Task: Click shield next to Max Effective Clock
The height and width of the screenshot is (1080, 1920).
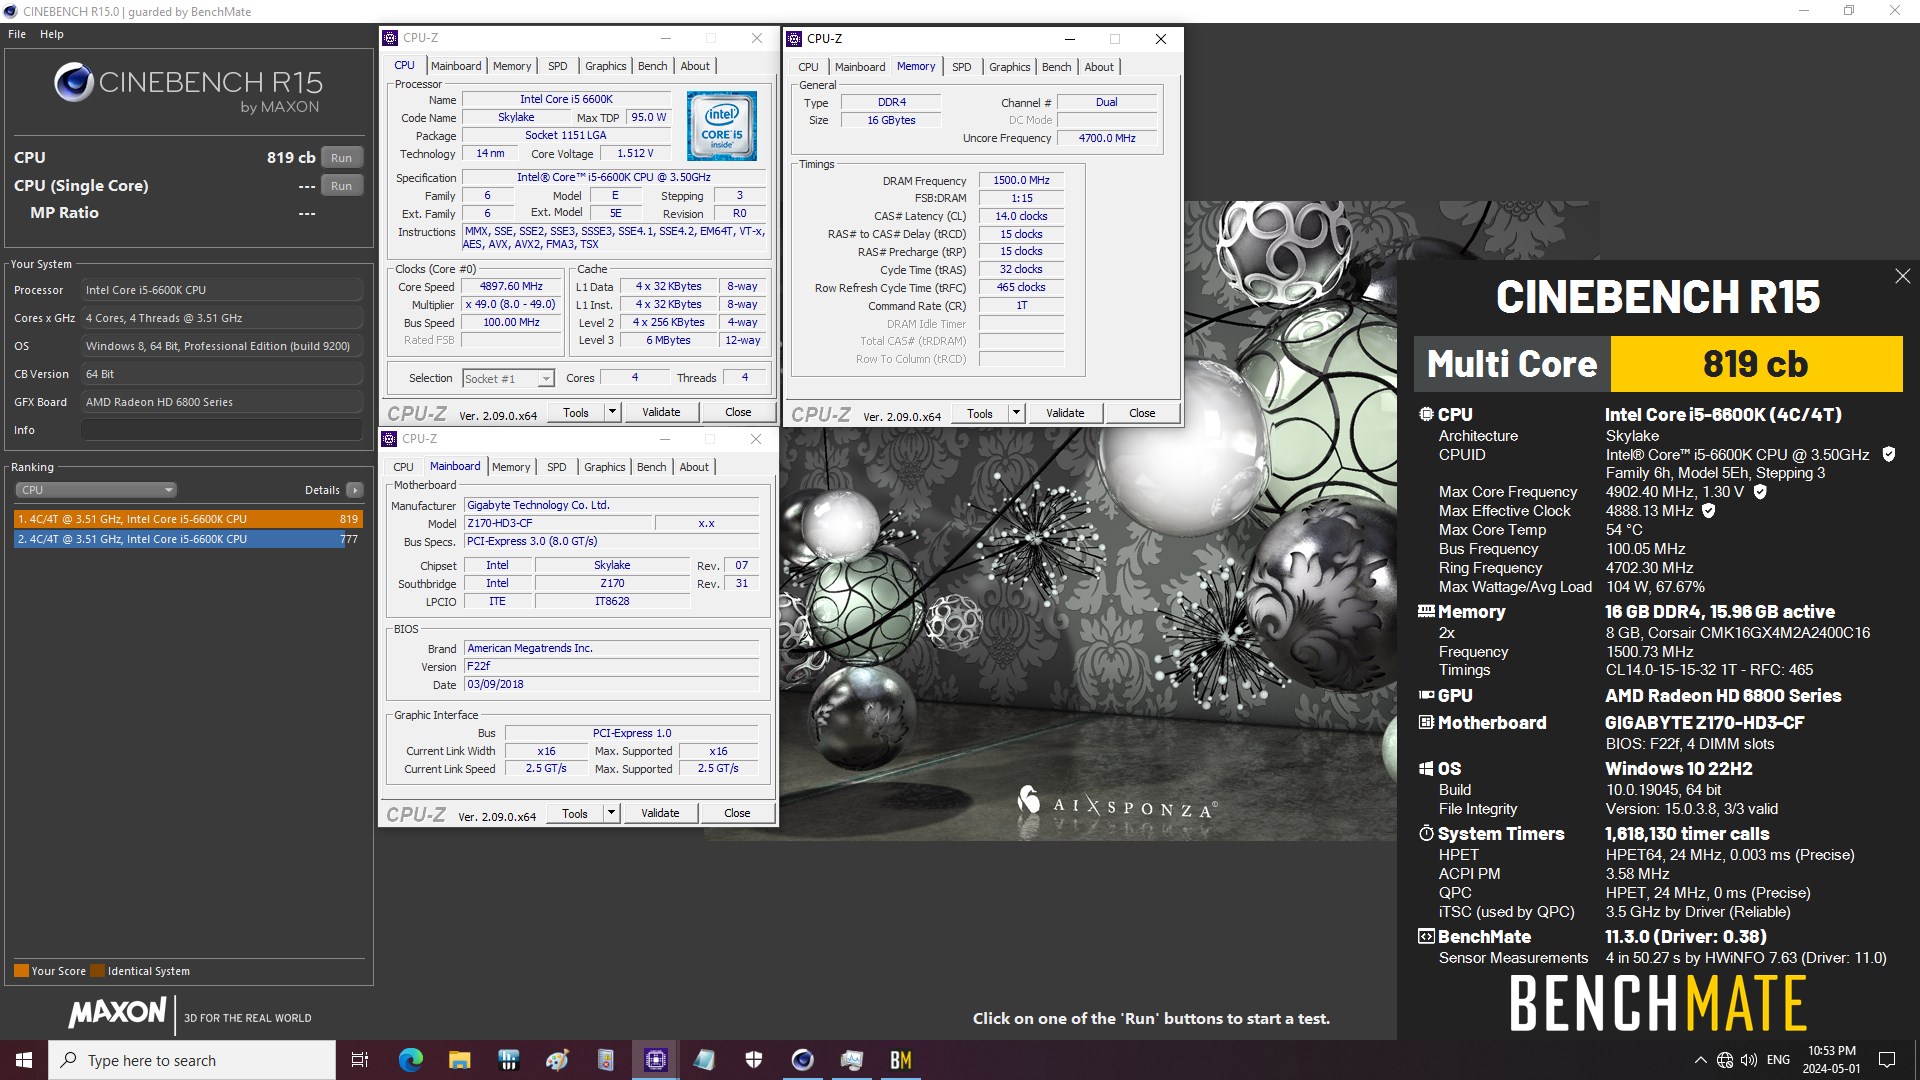Action: coord(1709,510)
